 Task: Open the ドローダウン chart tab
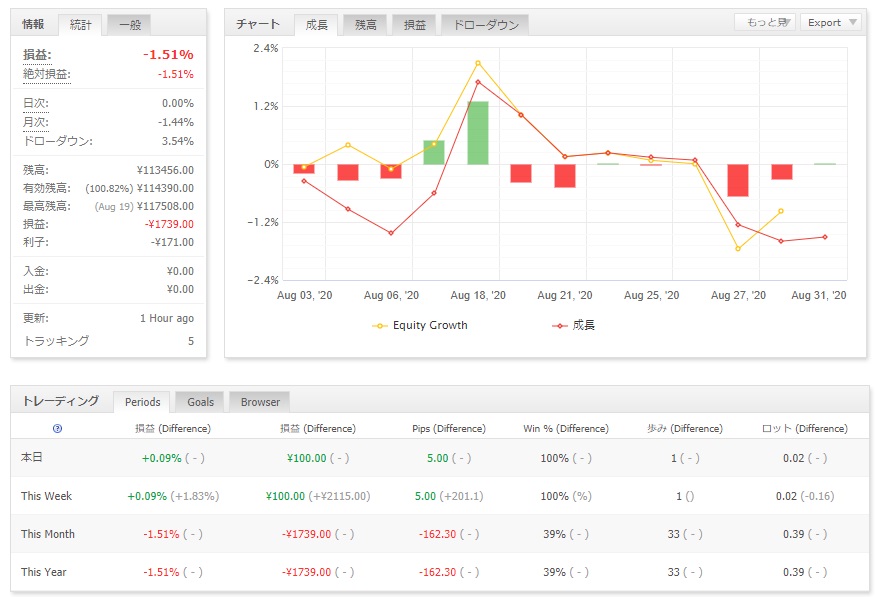coord(484,24)
